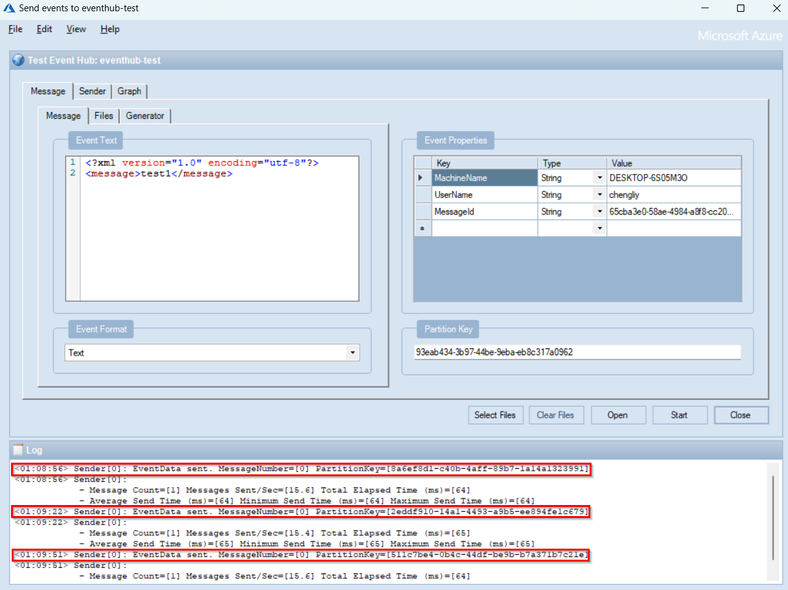Click the 65cba3e0-58ae value cell
This screenshot has height=590, width=788.
pyautogui.click(x=674, y=212)
